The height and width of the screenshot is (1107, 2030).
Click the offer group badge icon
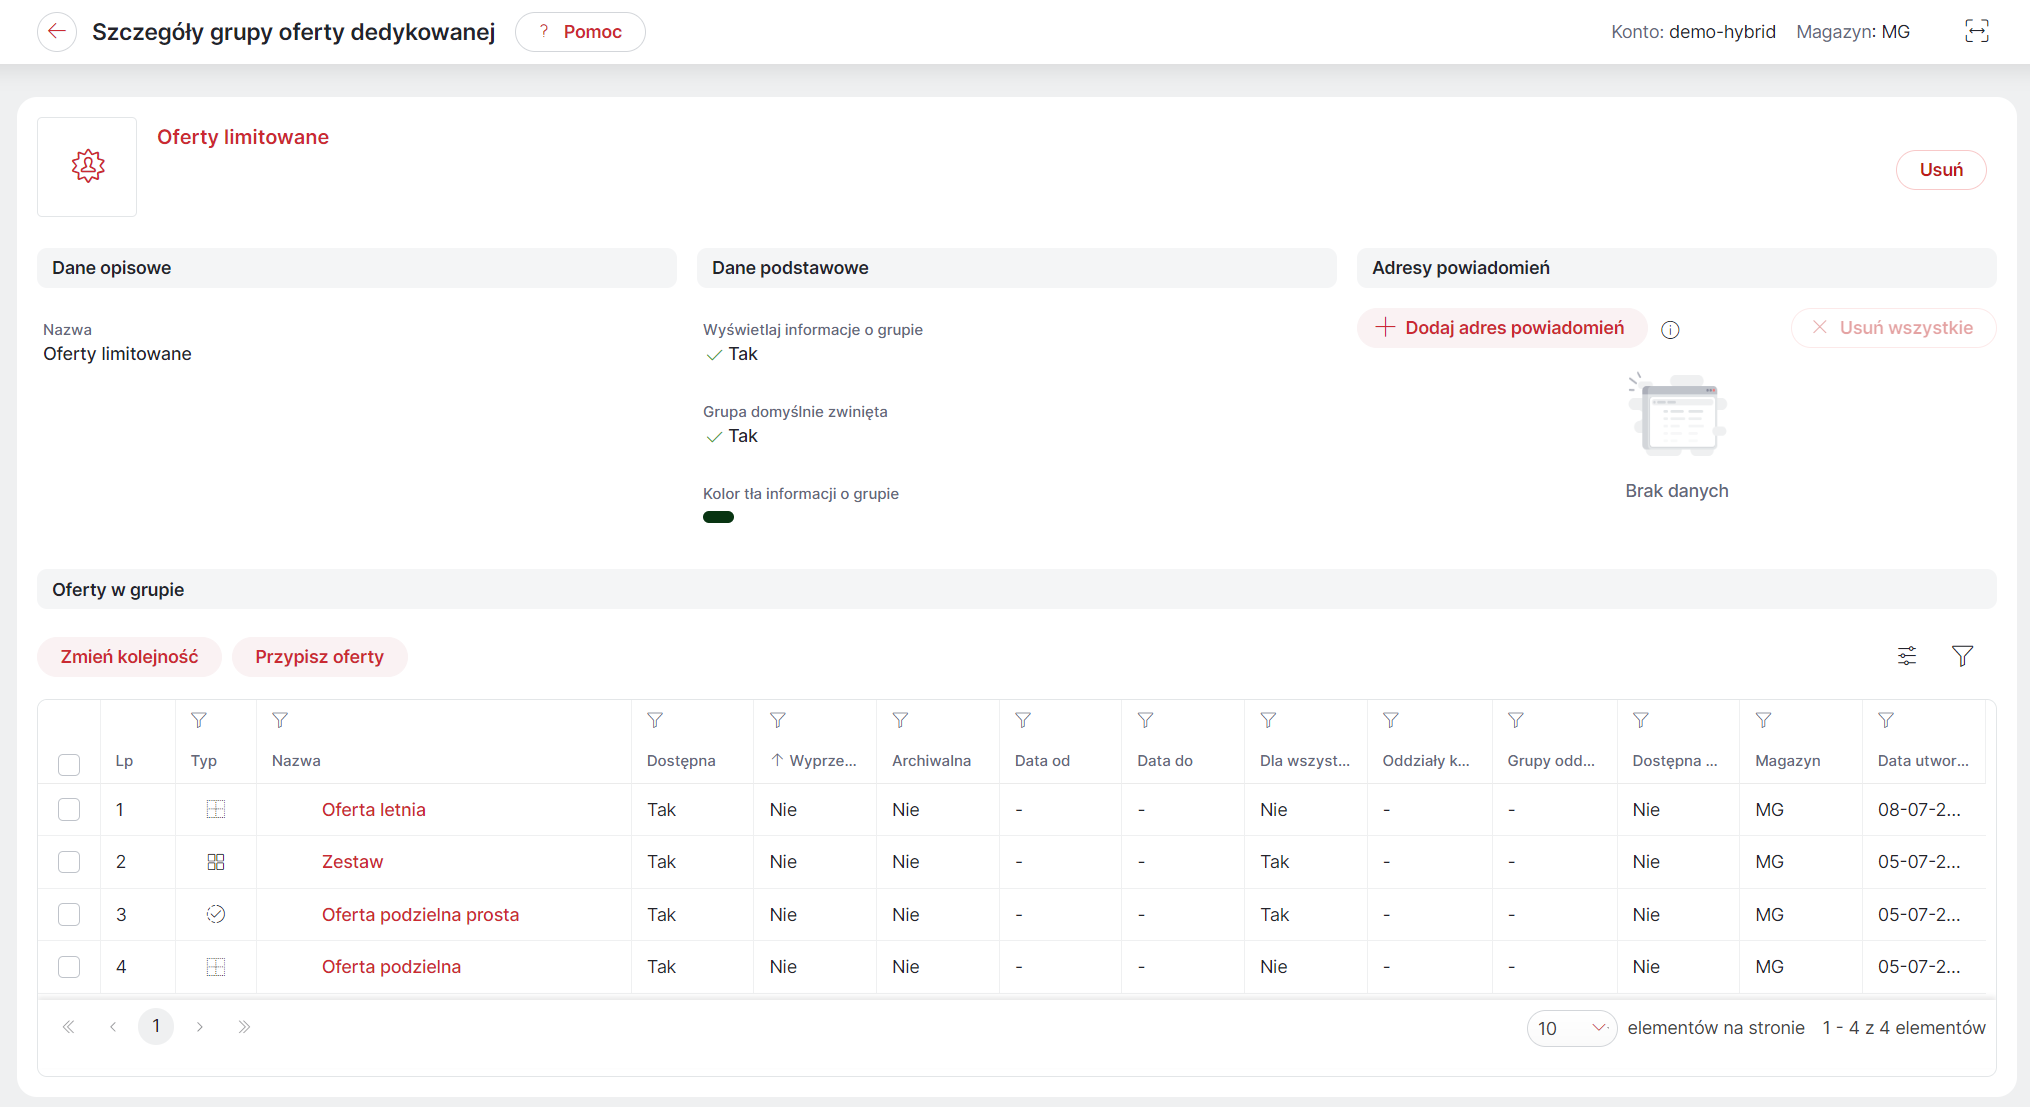pyautogui.click(x=88, y=166)
